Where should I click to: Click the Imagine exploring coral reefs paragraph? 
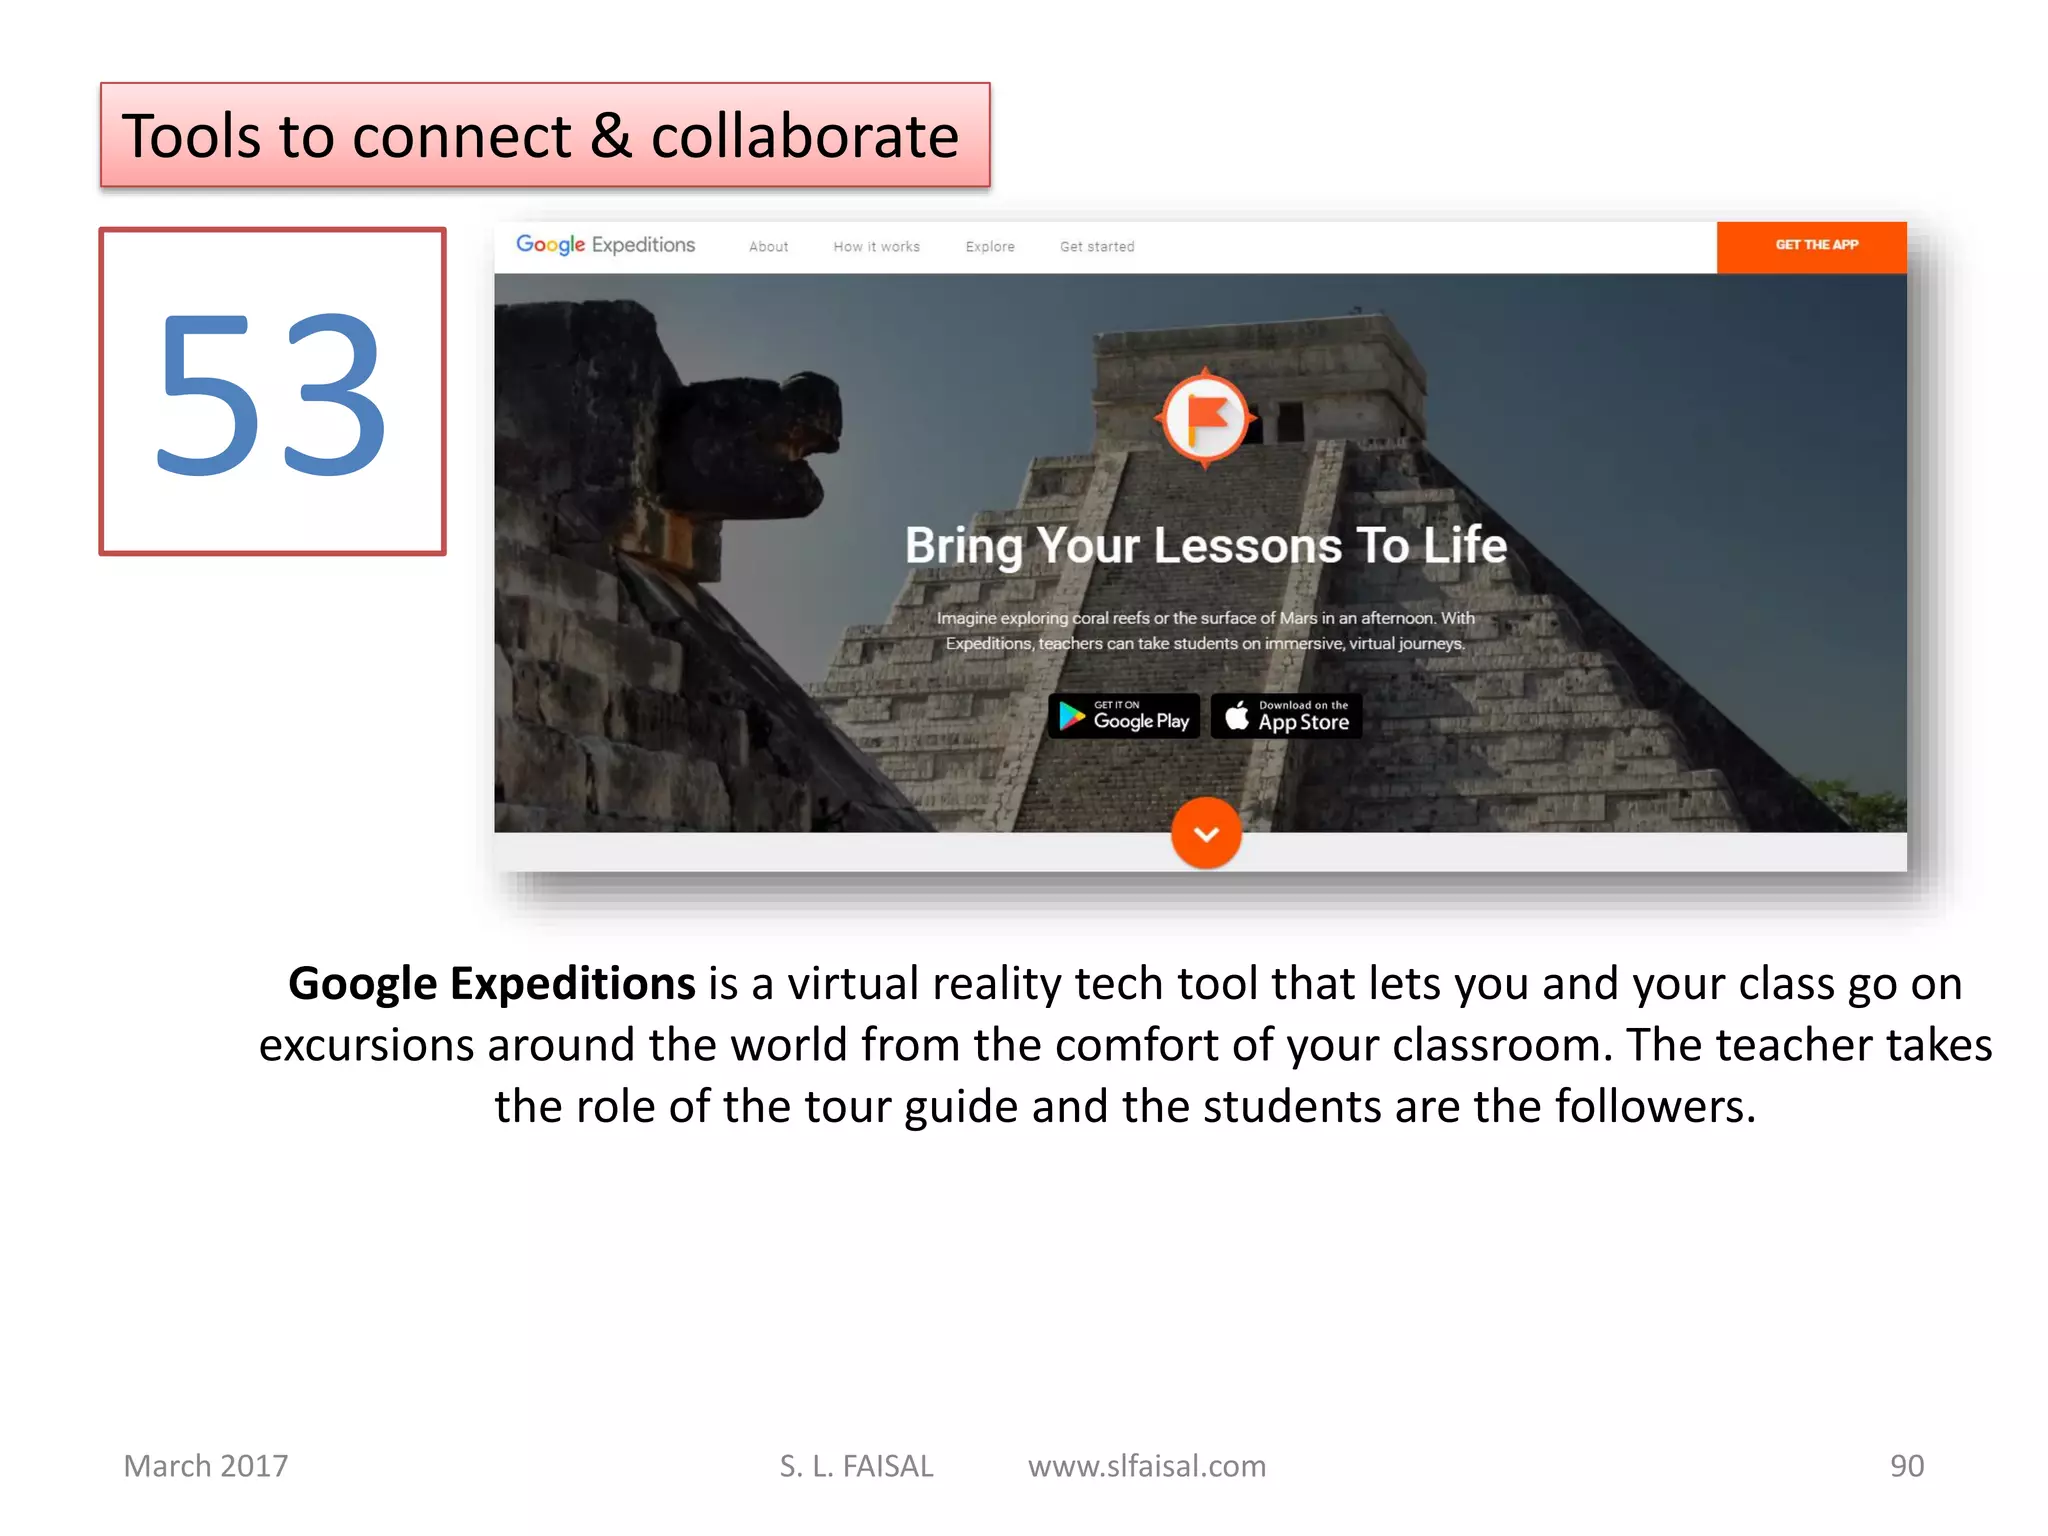click(x=1205, y=631)
